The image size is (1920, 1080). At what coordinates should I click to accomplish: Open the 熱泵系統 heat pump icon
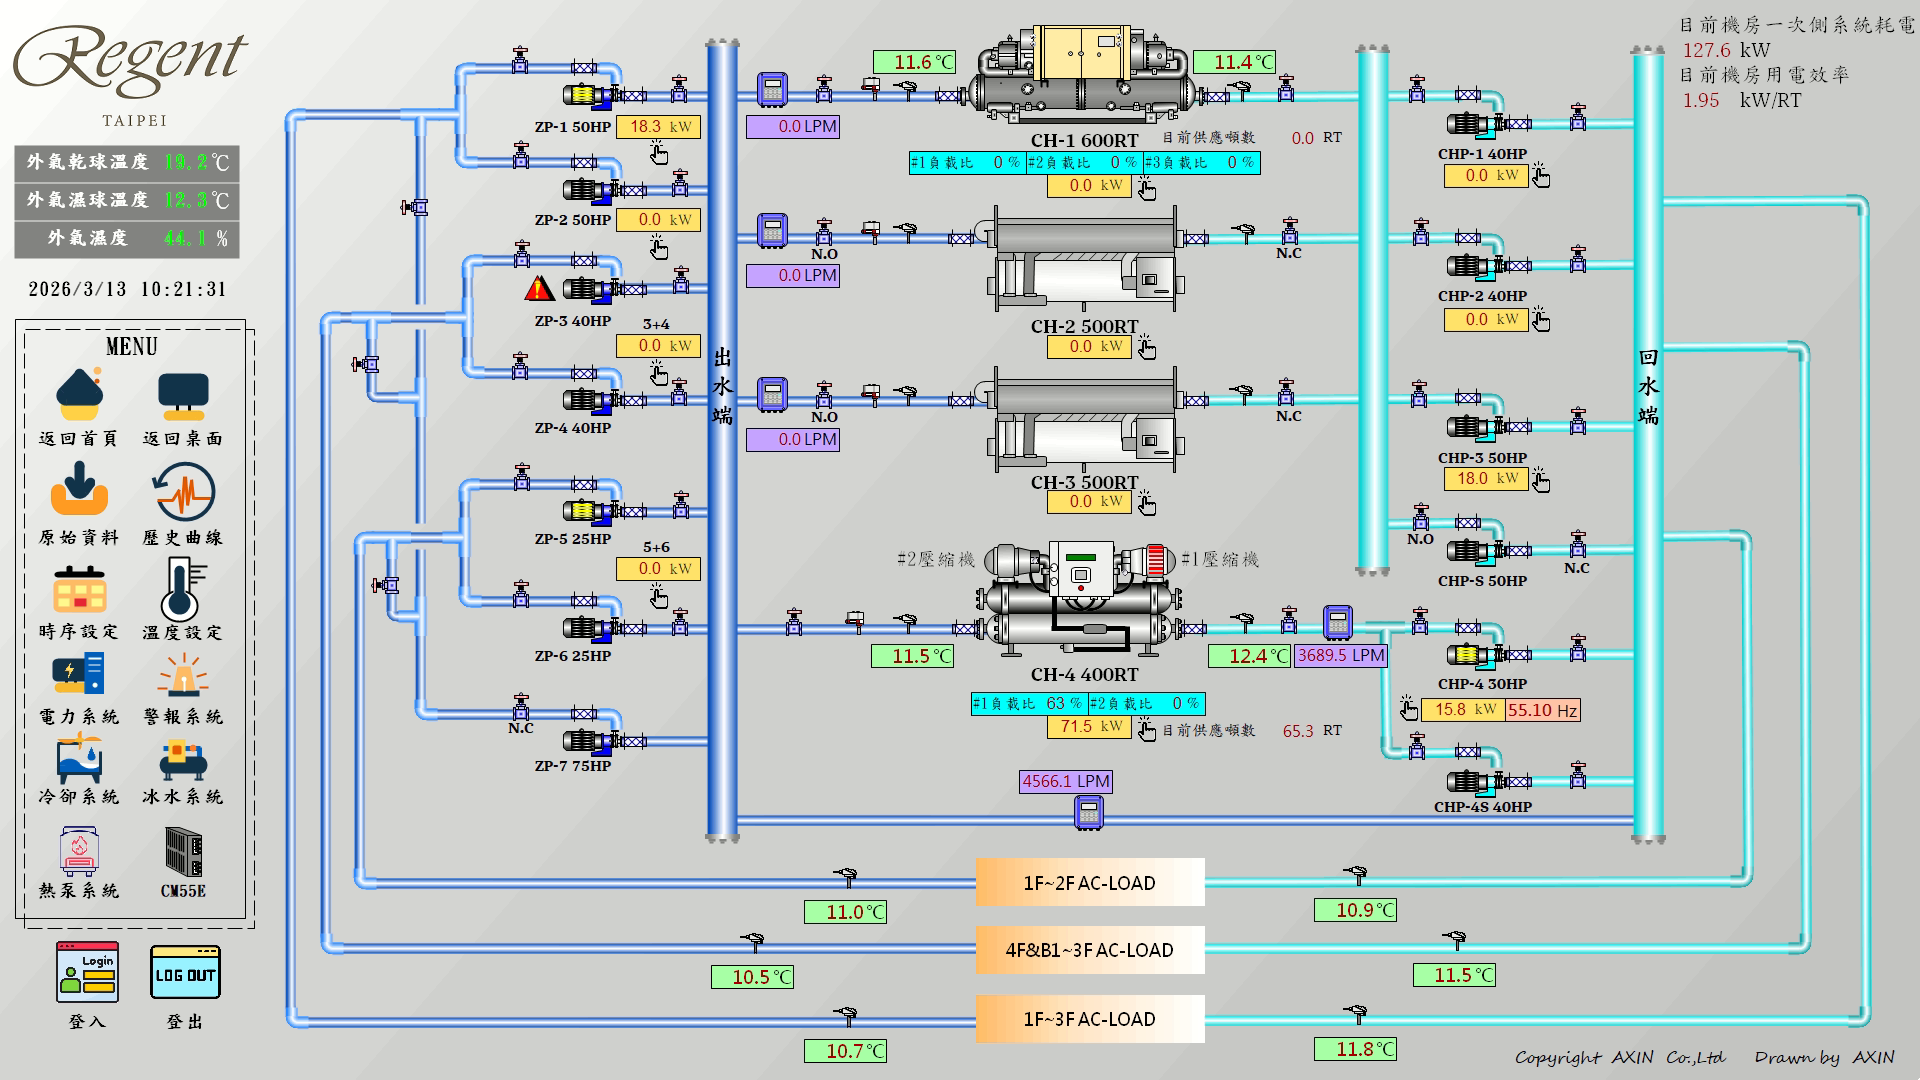(x=79, y=850)
